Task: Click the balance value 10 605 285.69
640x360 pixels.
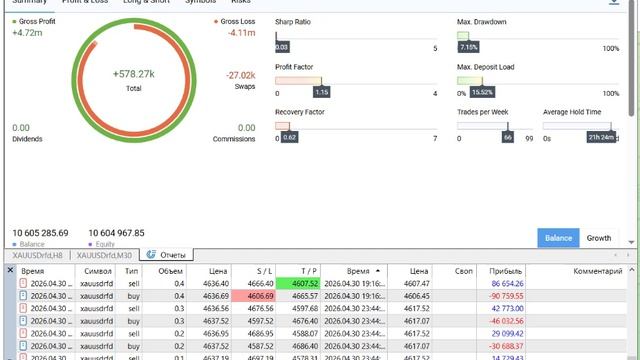Action: (x=40, y=233)
